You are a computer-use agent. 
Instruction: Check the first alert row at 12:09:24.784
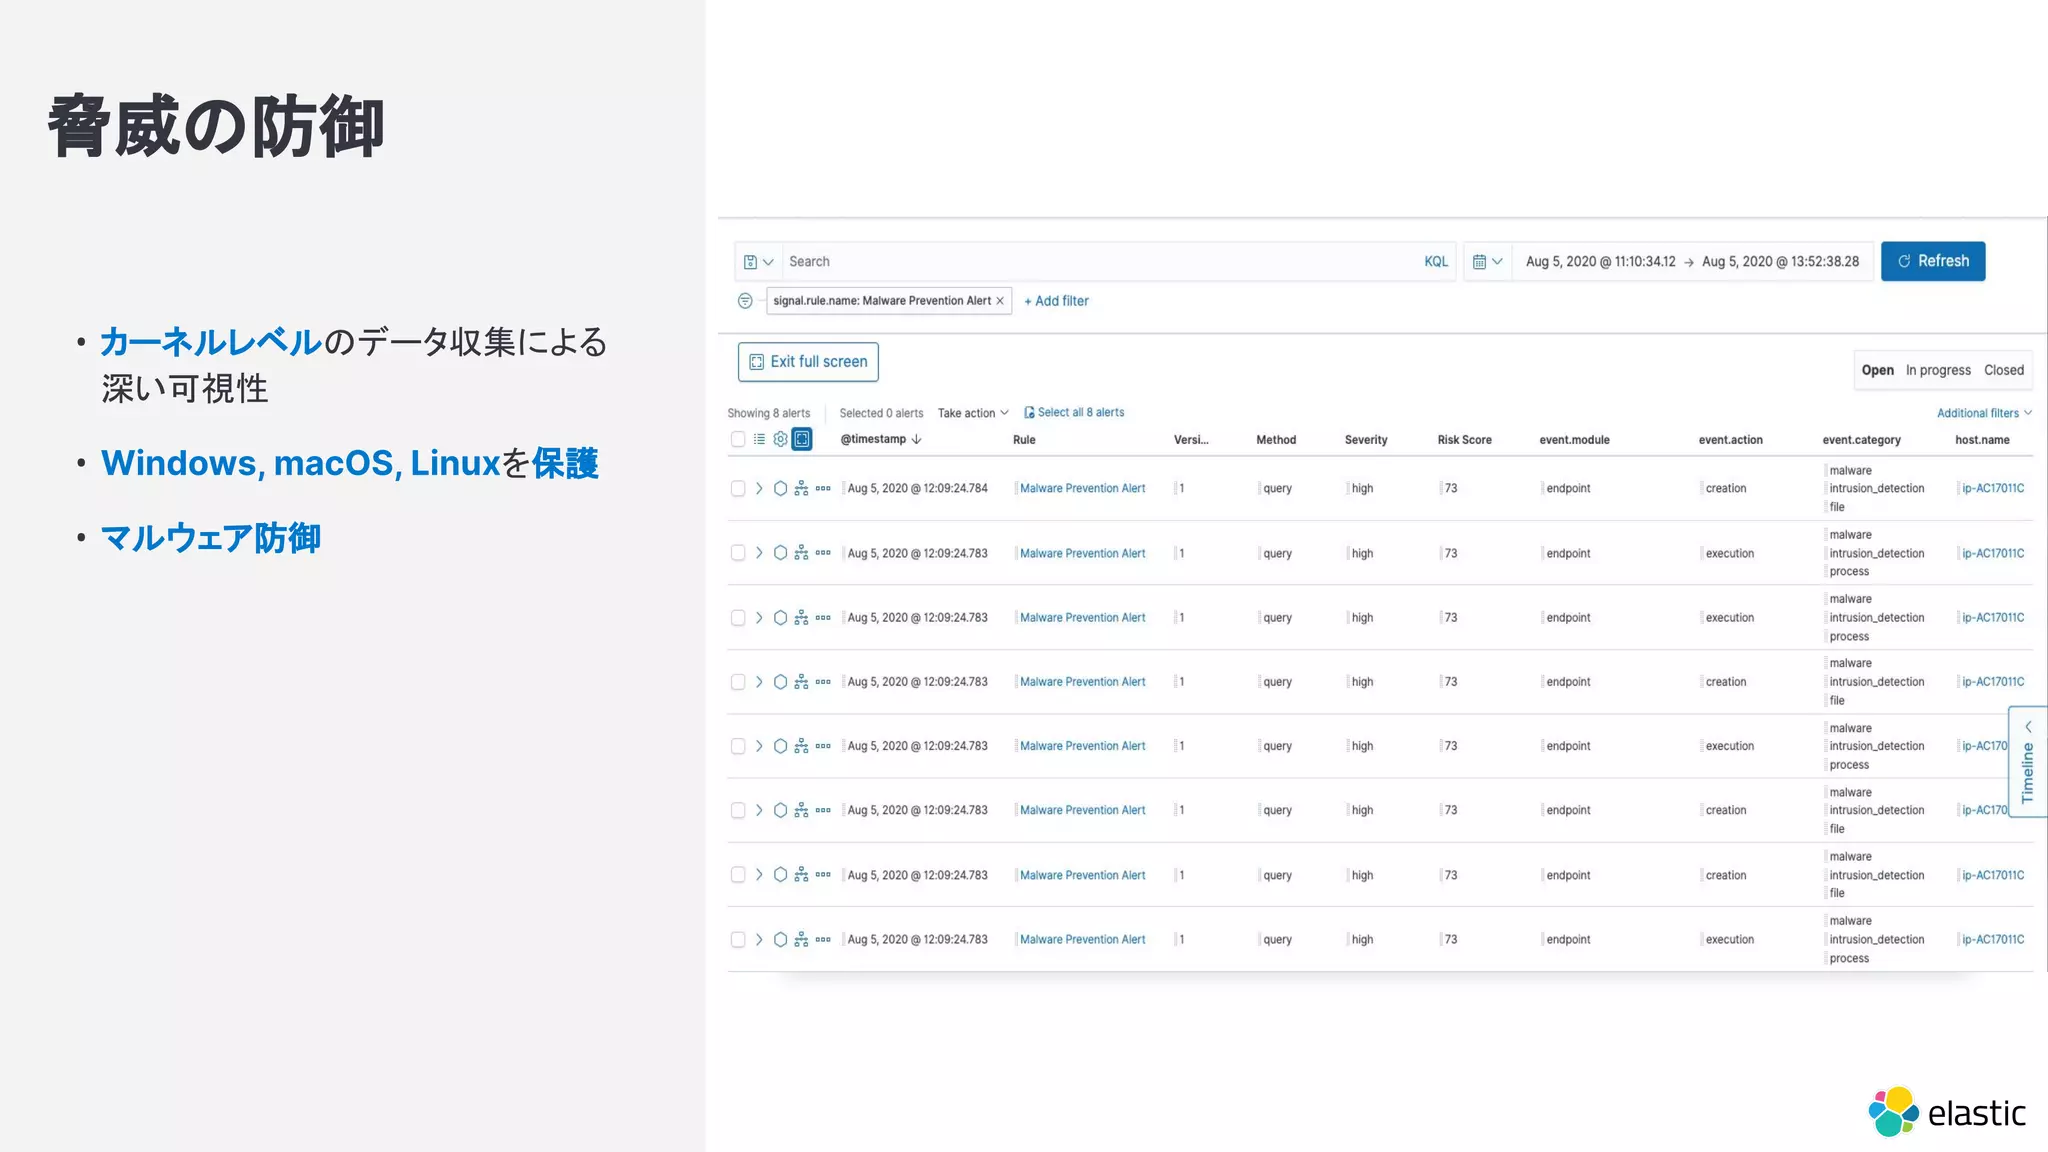pos(738,489)
